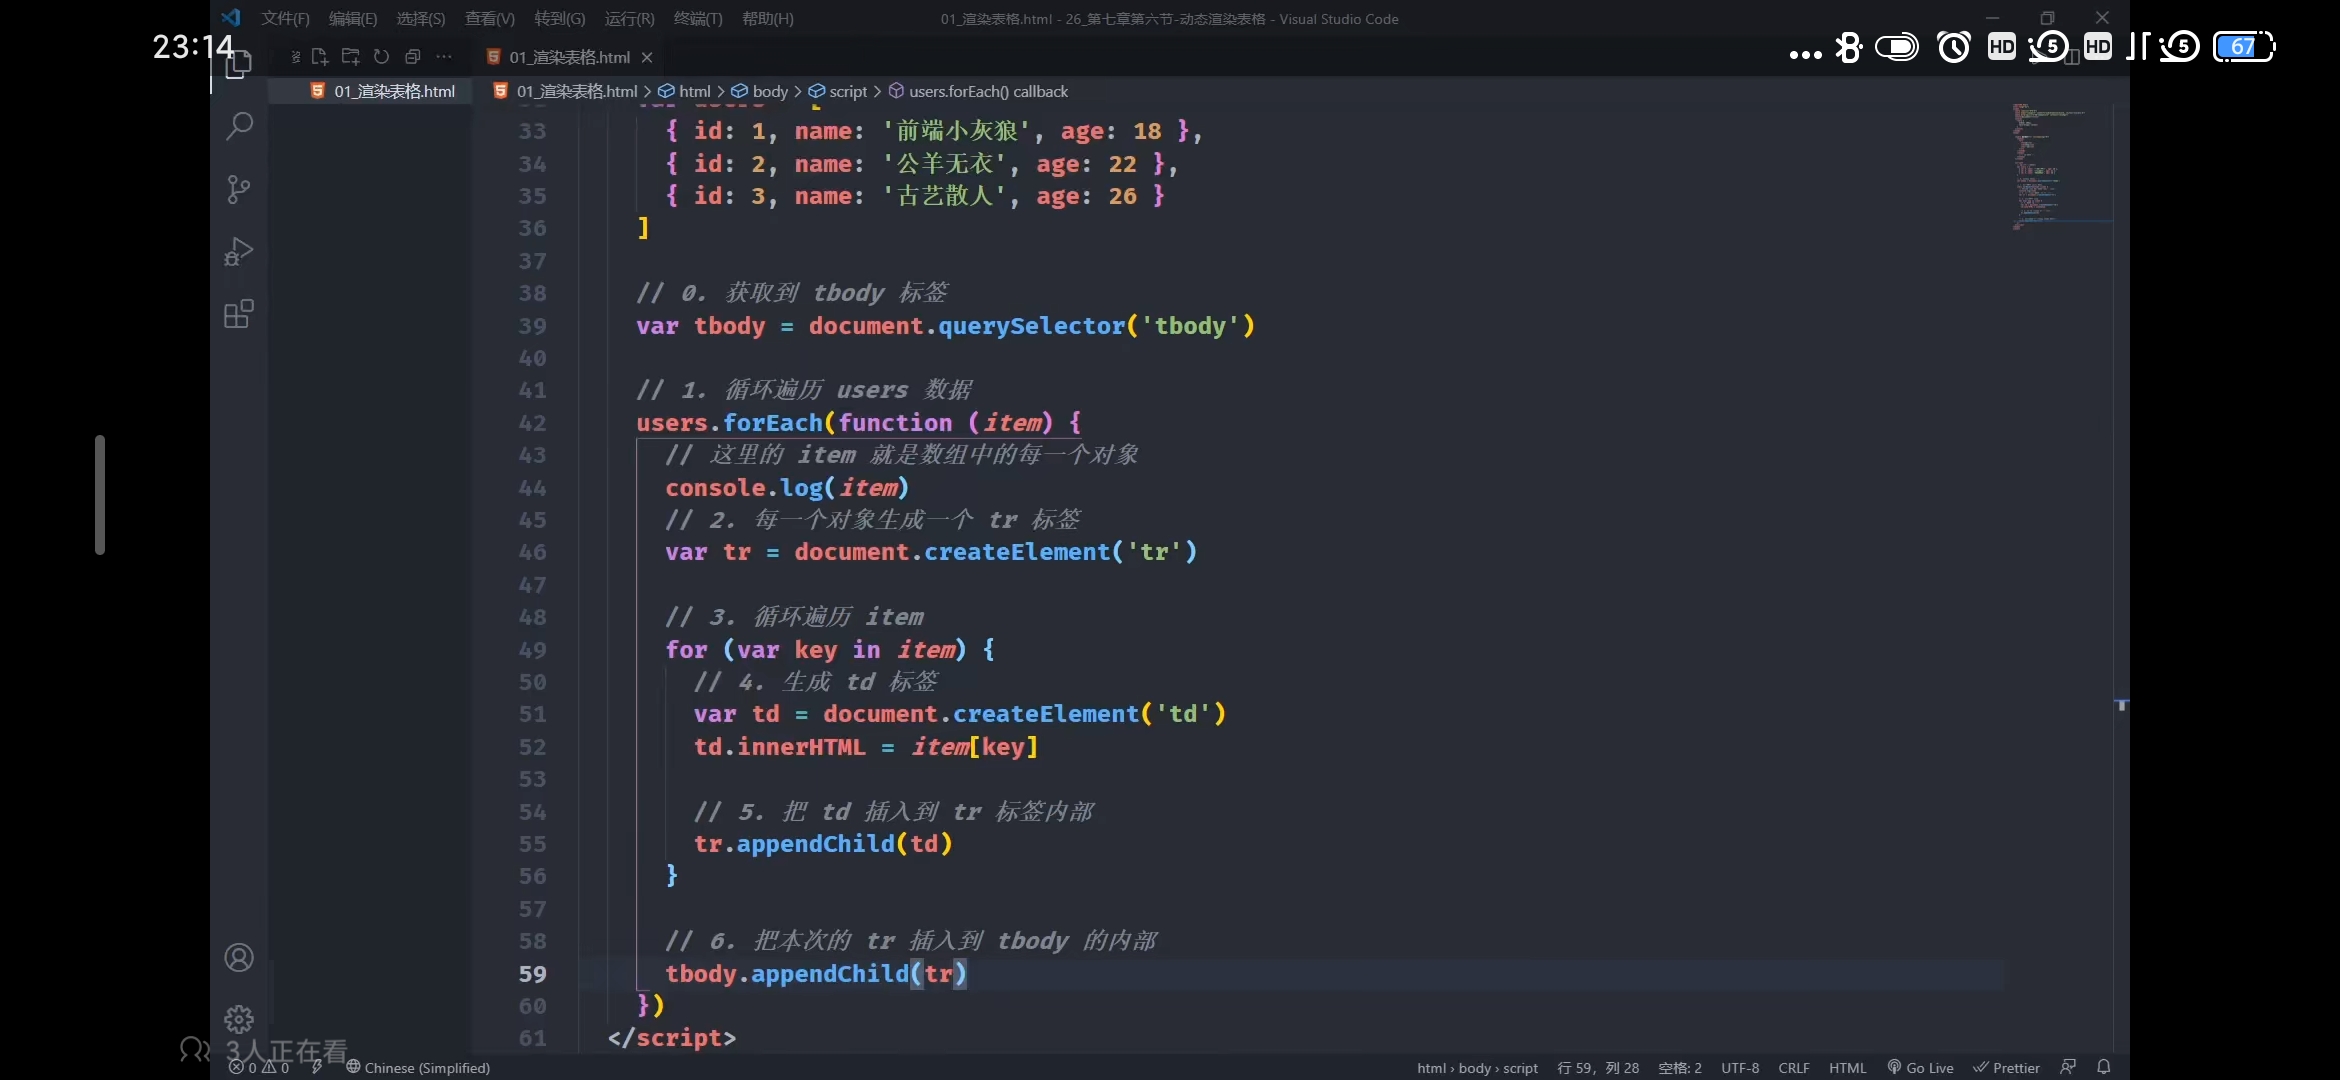Start Go Live server

(1920, 1067)
